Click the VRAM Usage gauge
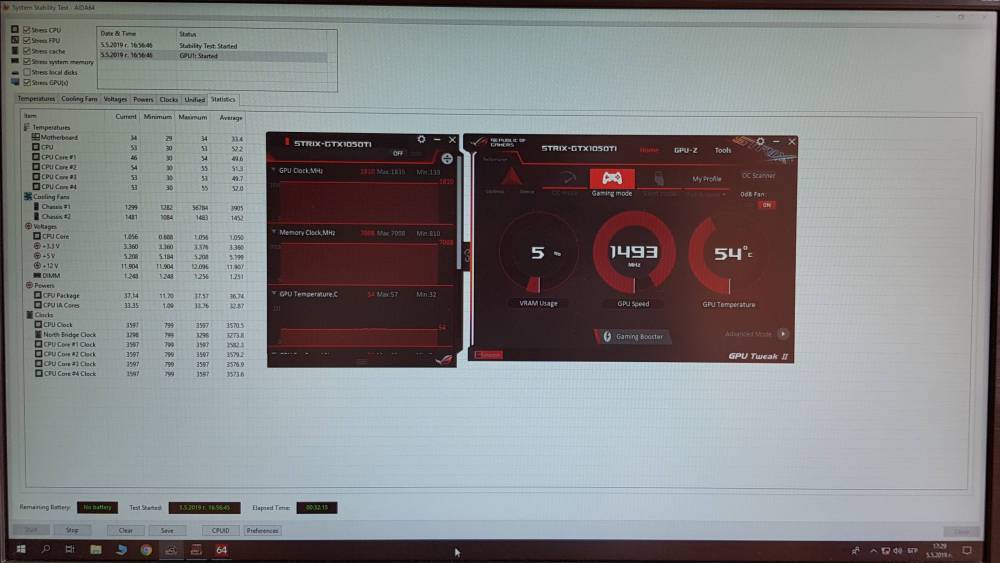This screenshot has height=563, width=1000. pyautogui.click(x=539, y=254)
